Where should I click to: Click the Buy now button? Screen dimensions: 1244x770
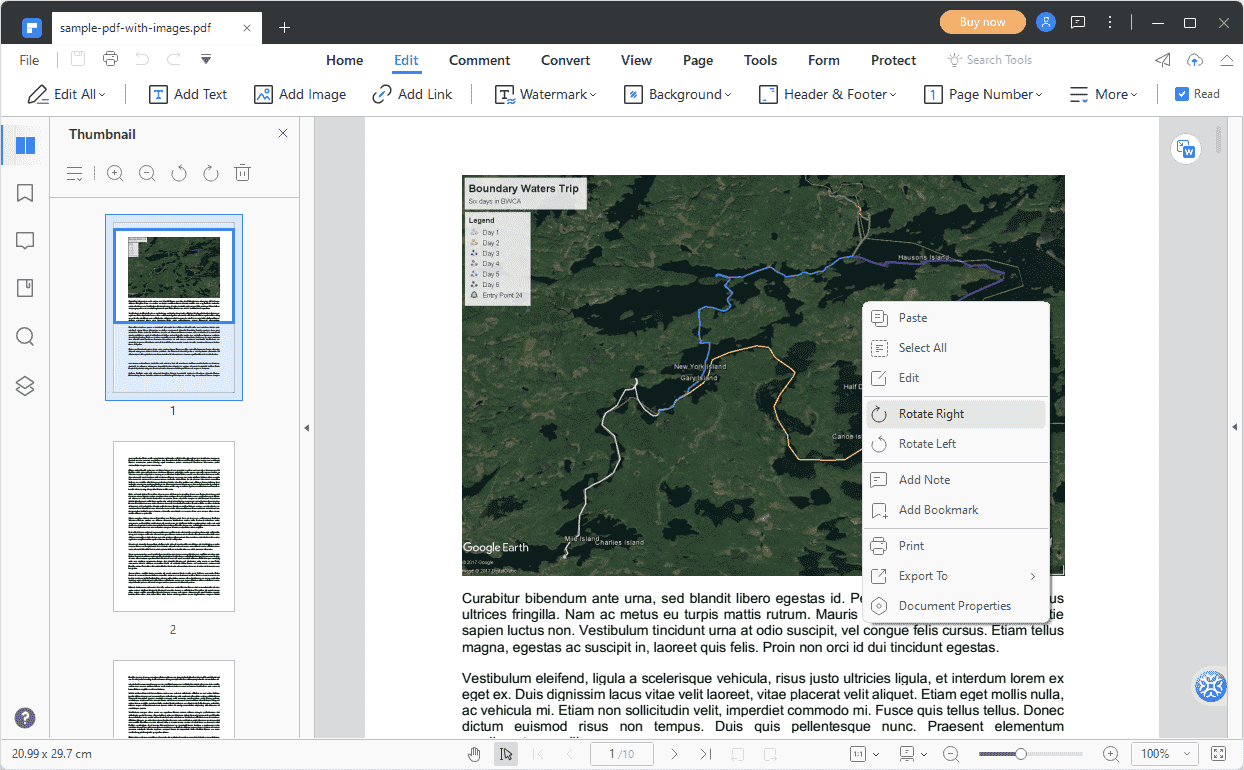coord(982,22)
